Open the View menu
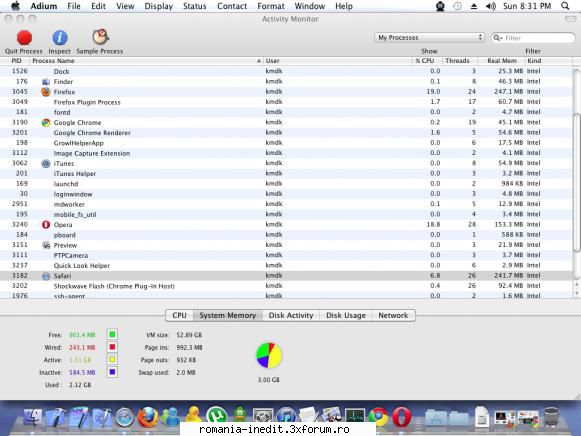Viewport: 581px width, 436px height. coord(125,6)
